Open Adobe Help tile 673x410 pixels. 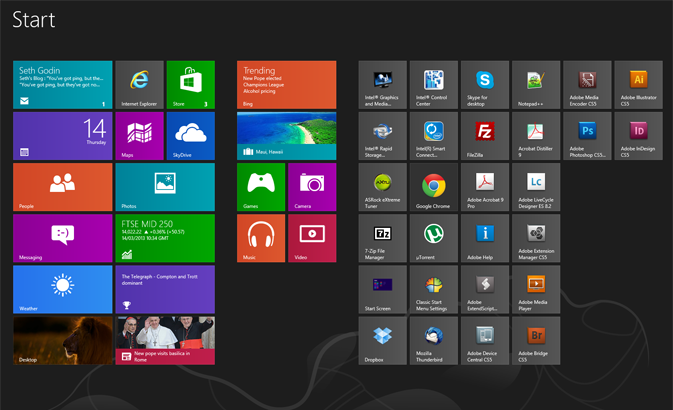point(485,238)
